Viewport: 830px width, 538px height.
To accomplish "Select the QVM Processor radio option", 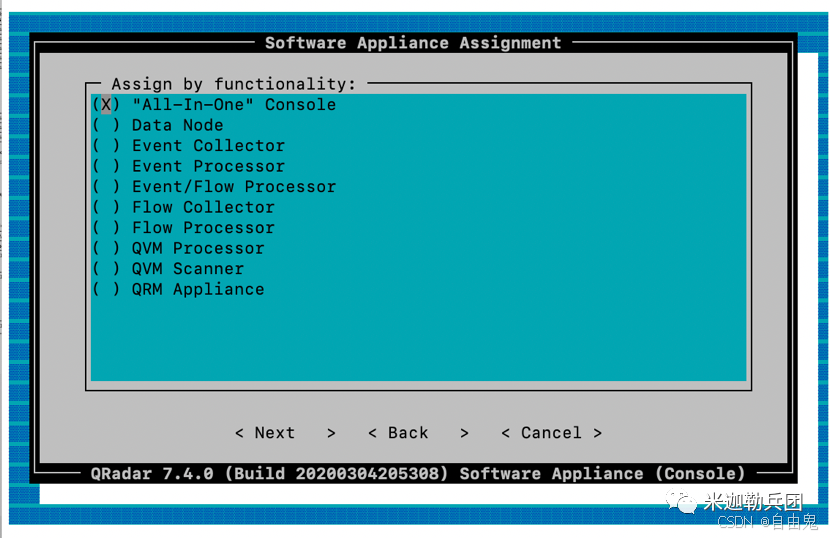I will tap(178, 248).
